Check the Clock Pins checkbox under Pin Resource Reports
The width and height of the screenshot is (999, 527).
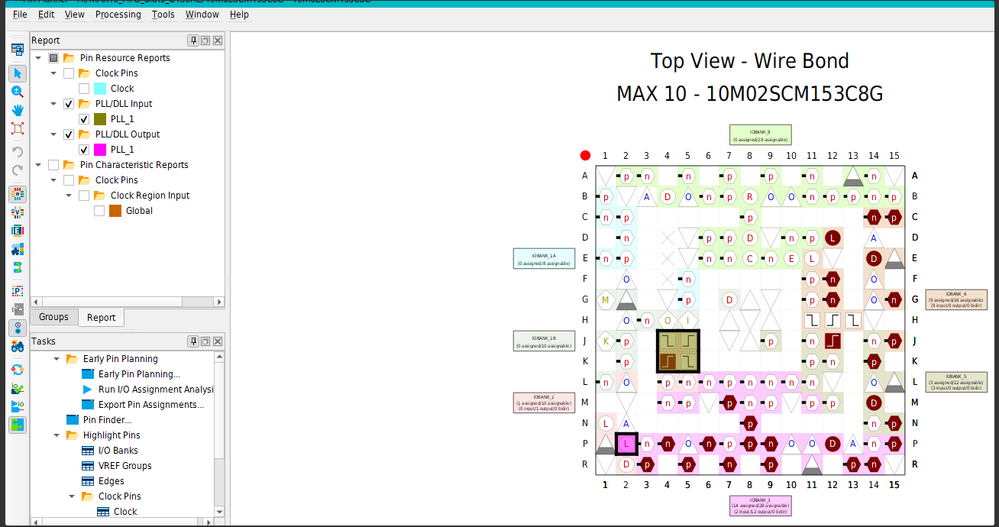69,73
